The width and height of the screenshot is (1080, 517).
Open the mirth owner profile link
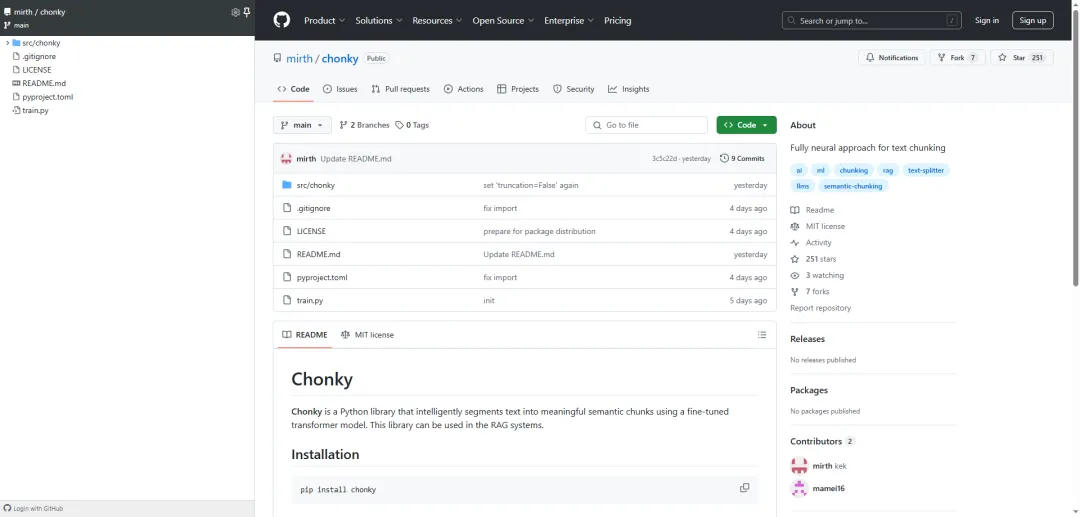coord(299,59)
